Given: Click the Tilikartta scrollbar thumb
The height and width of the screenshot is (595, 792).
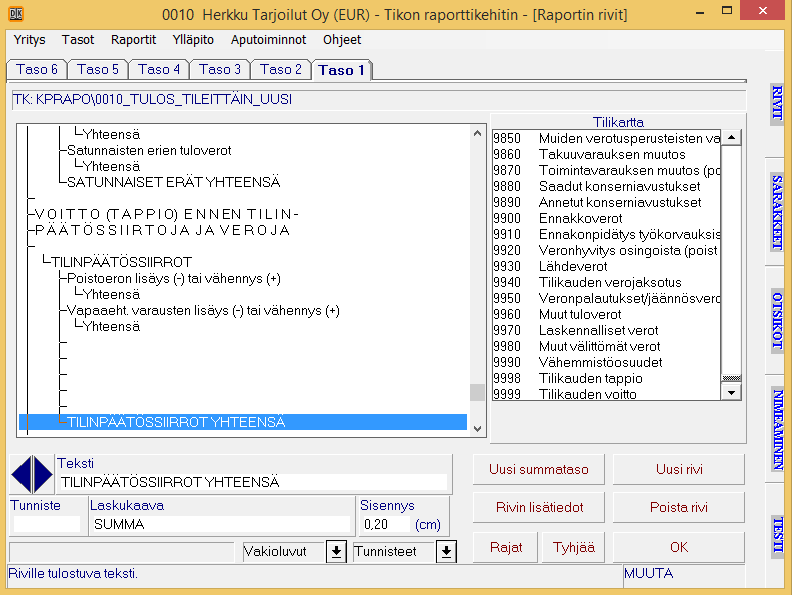Looking at the screenshot, I should (731, 378).
